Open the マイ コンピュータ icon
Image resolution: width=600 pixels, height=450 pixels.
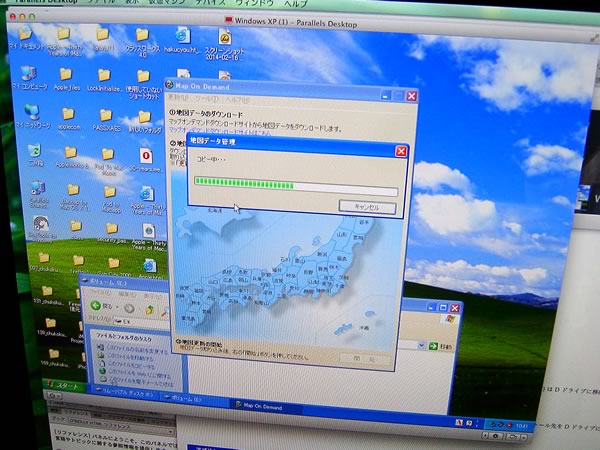tap(28, 73)
